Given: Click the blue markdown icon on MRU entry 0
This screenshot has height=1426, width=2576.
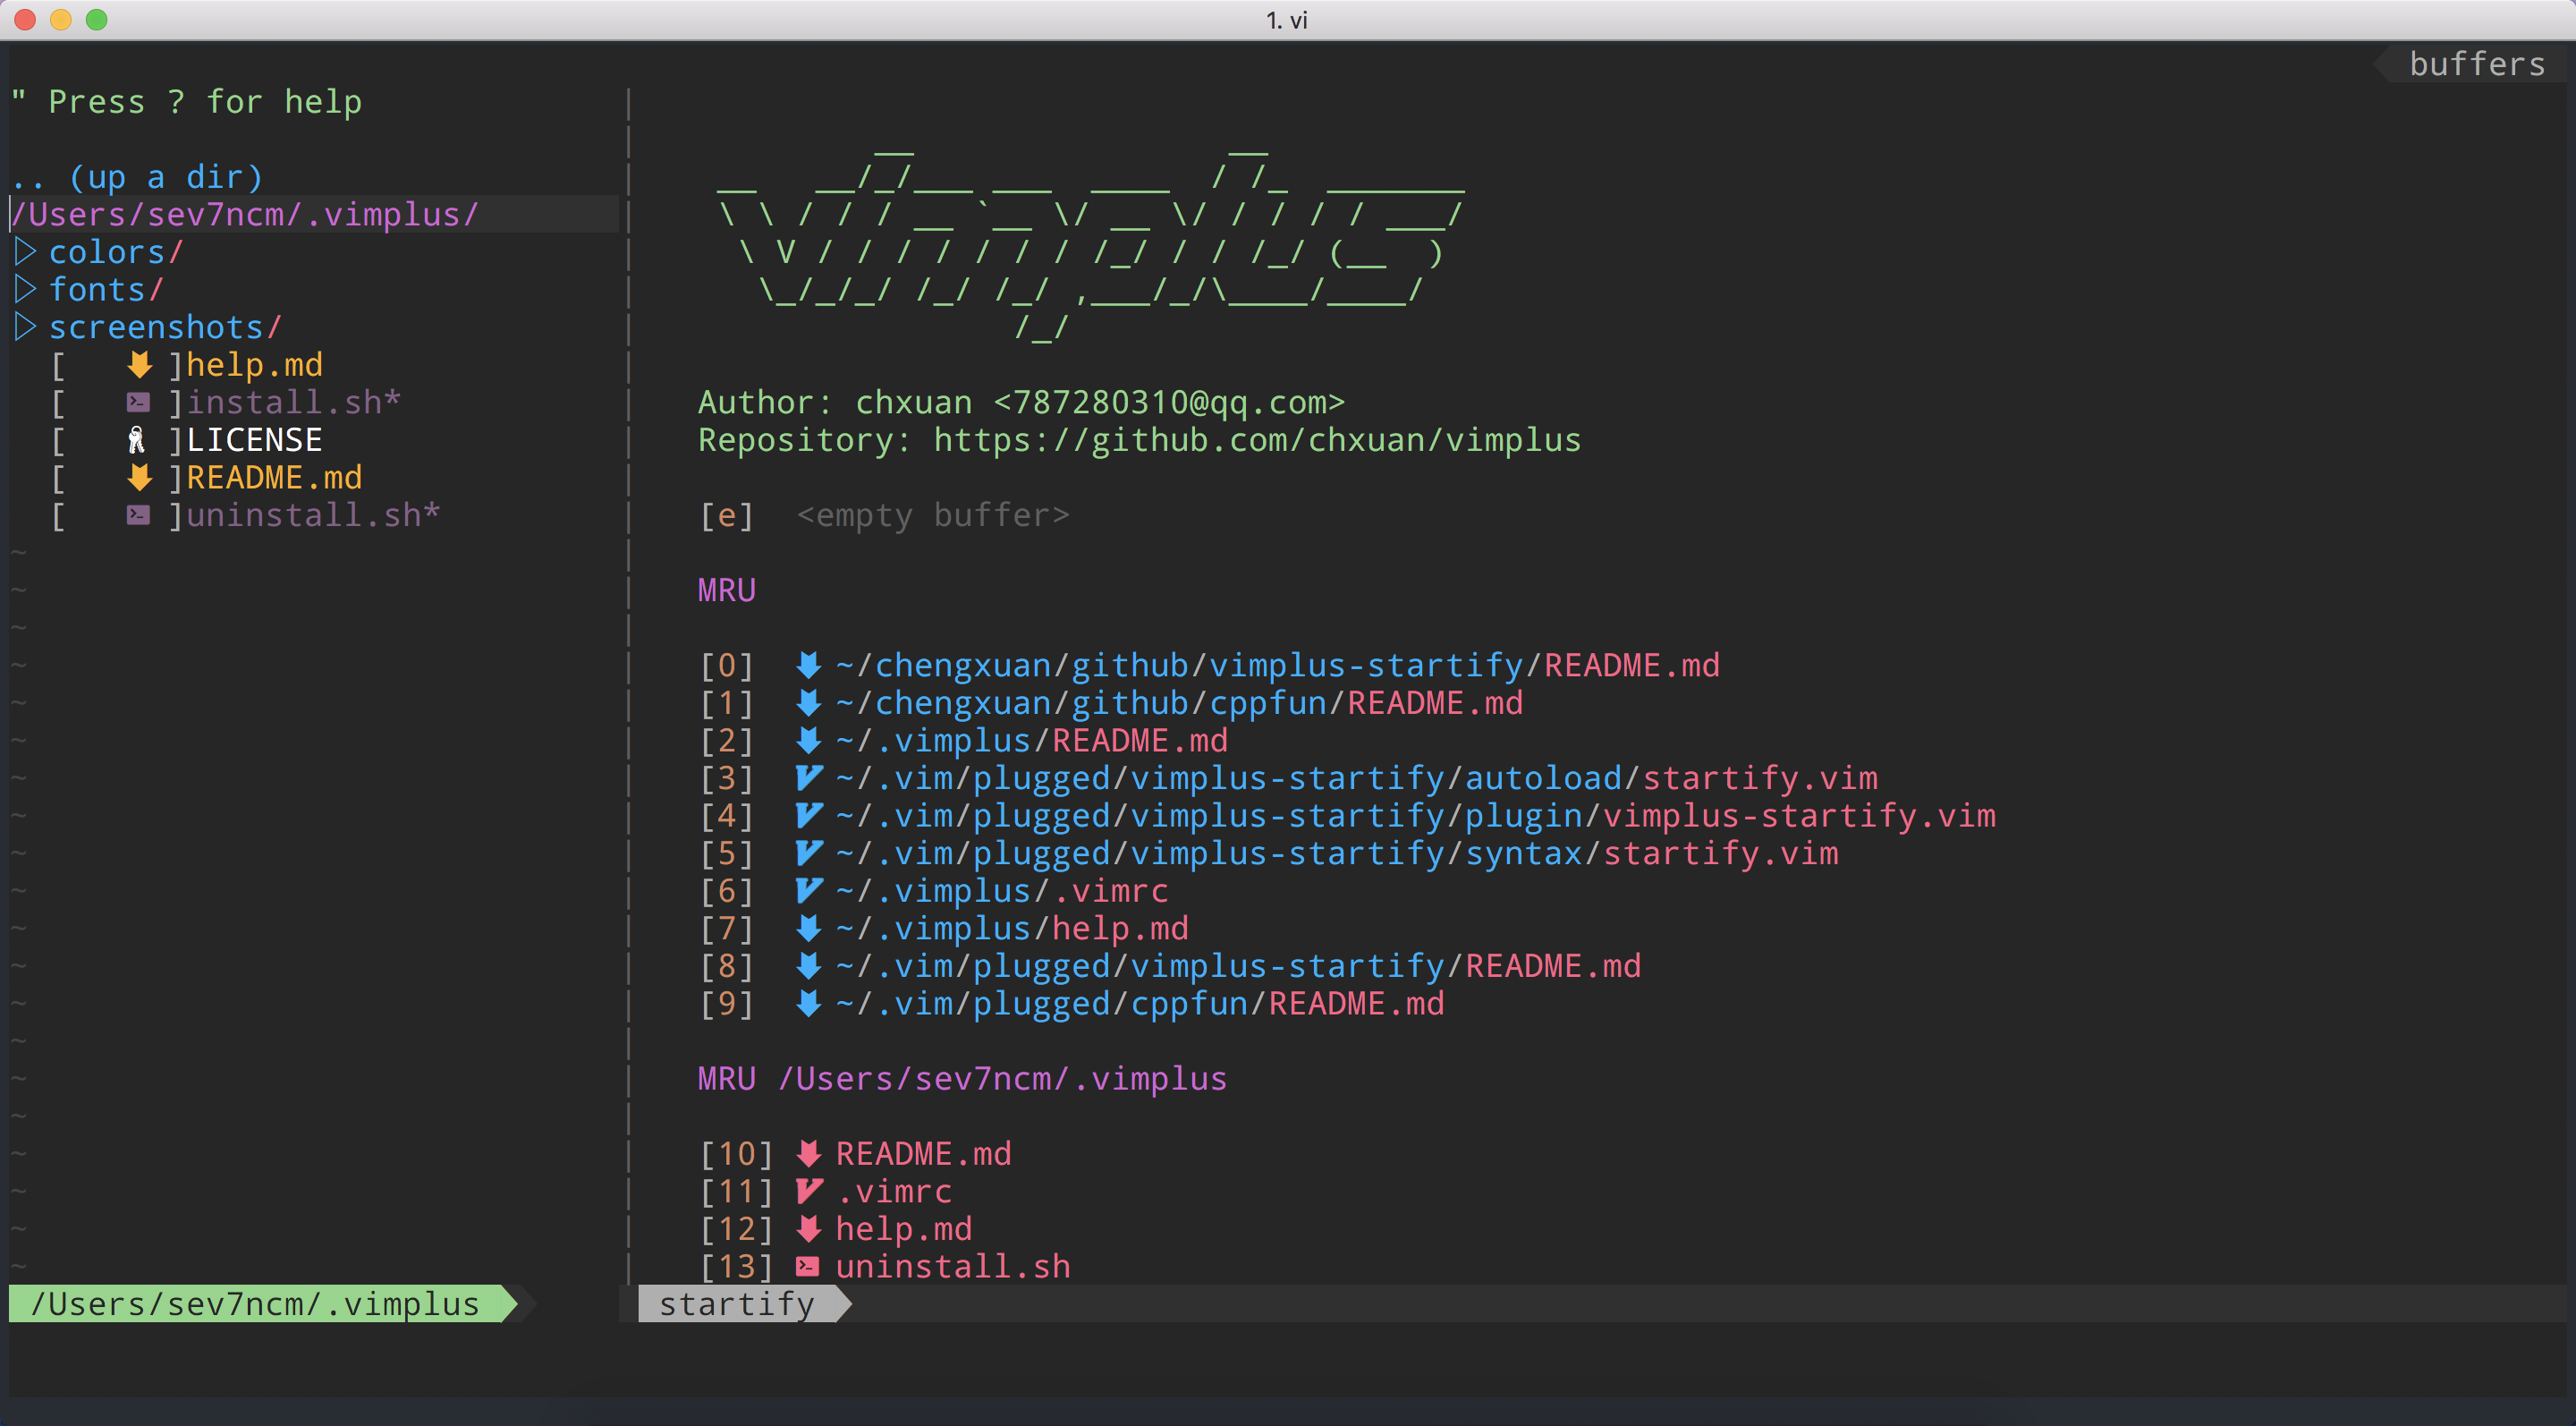Looking at the screenshot, I should (808, 665).
